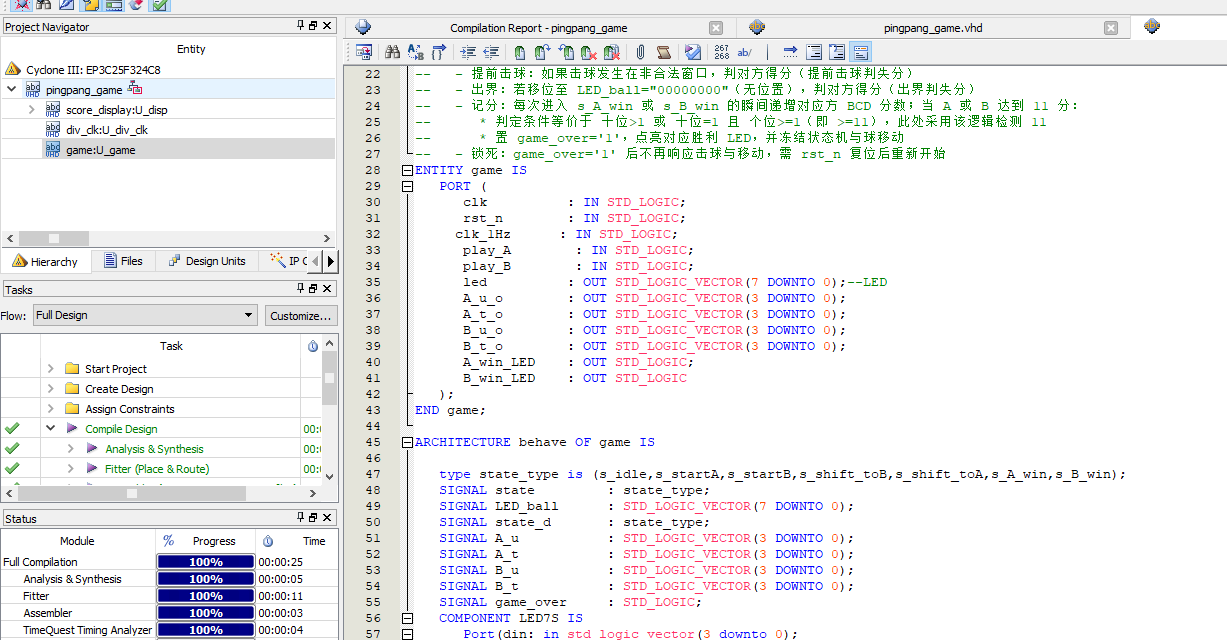1227x640 pixels.
Task: Click the hierarchy icon beside pingpang_game
Action: click(134, 88)
